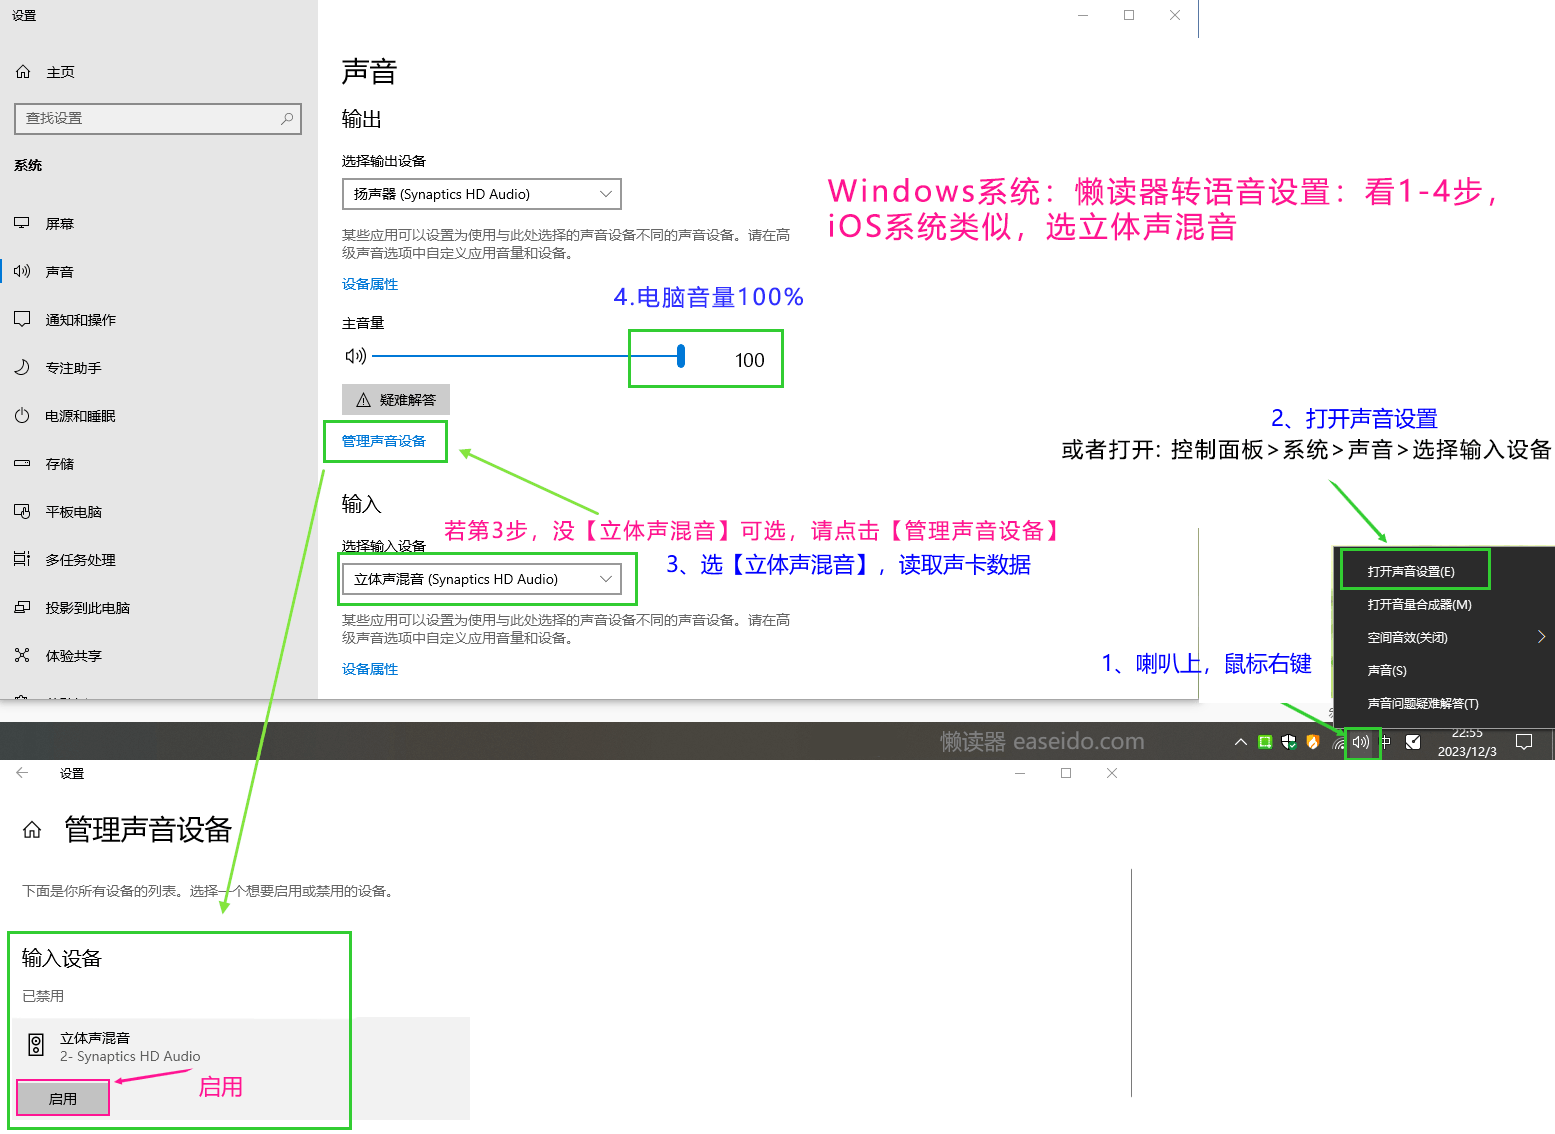Go to 电源和睡眠 settings

coord(80,416)
